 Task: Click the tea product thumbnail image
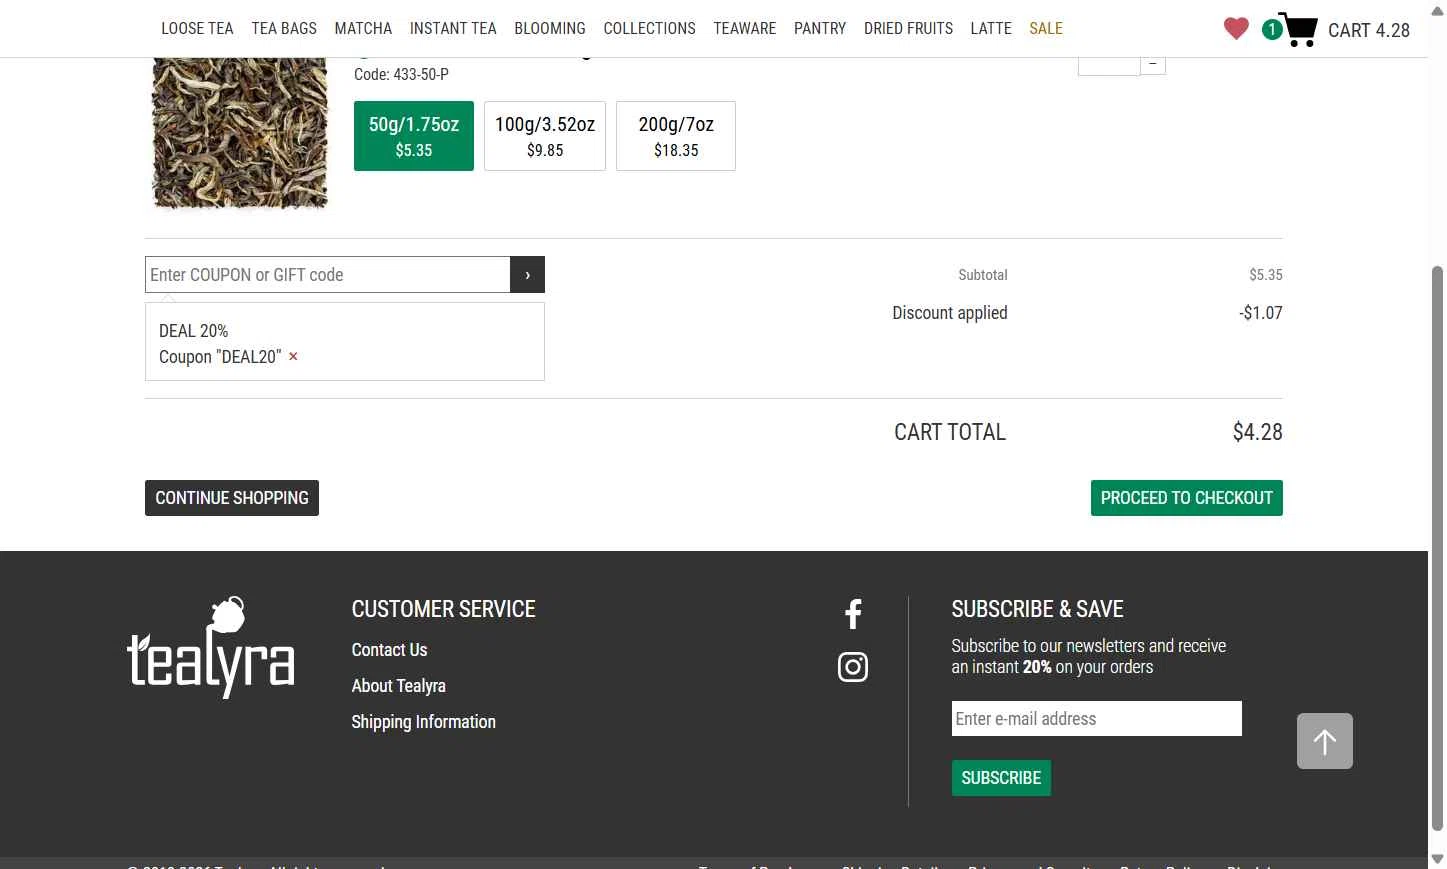239,134
